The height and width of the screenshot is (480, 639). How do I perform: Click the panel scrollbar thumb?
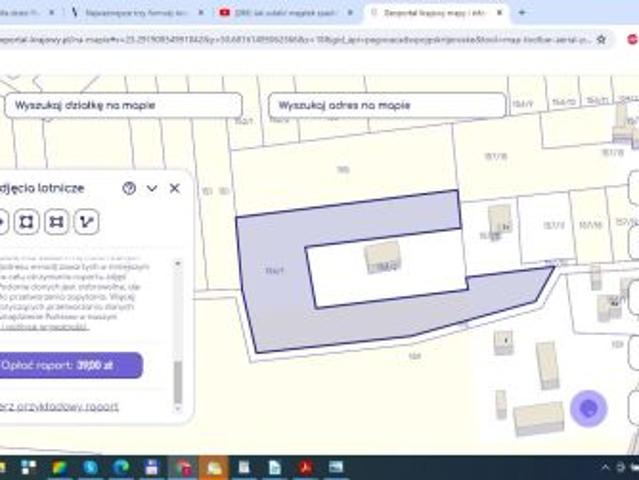click(178, 381)
